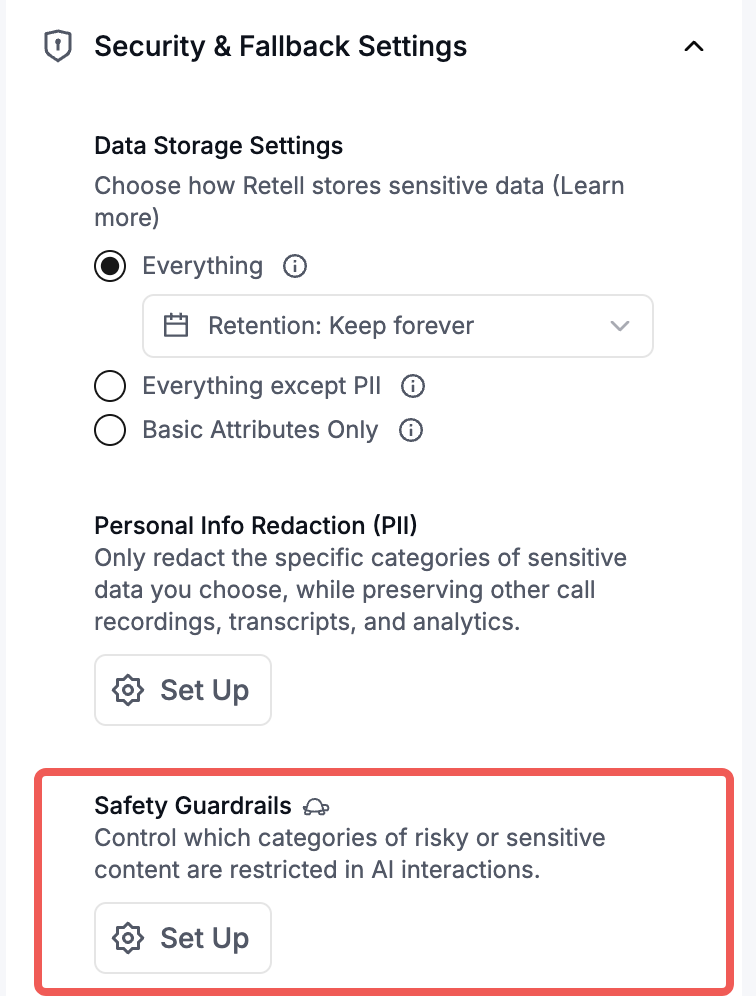Click the turtle icon next to Safety Guardrails
The height and width of the screenshot is (996, 756).
pos(316,807)
